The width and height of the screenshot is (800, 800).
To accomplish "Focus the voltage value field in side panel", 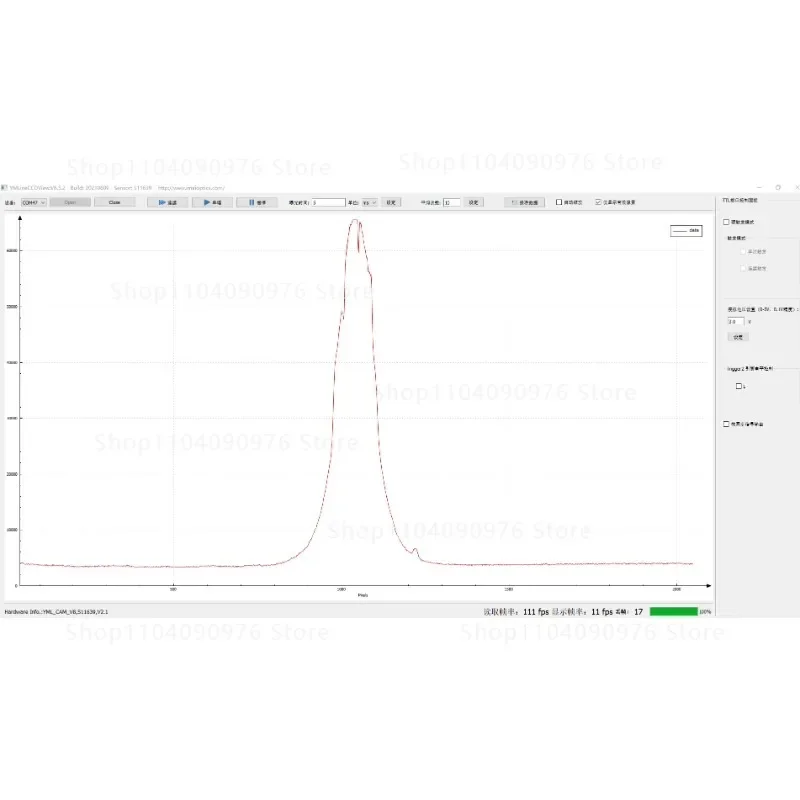I will click(x=736, y=321).
